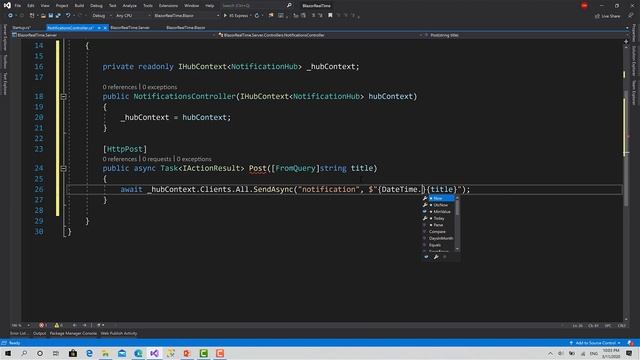Open the Edit menu

pyautogui.click(x=31, y=6)
